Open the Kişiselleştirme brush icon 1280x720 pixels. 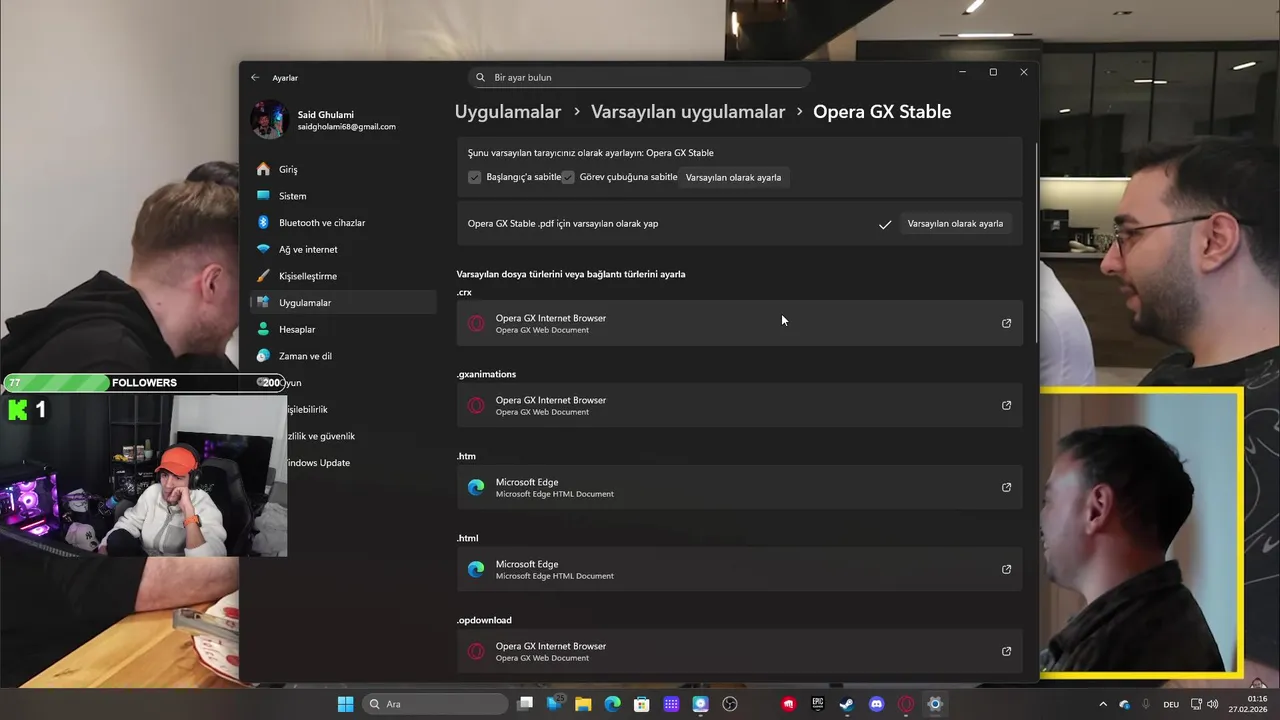click(x=263, y=276)
